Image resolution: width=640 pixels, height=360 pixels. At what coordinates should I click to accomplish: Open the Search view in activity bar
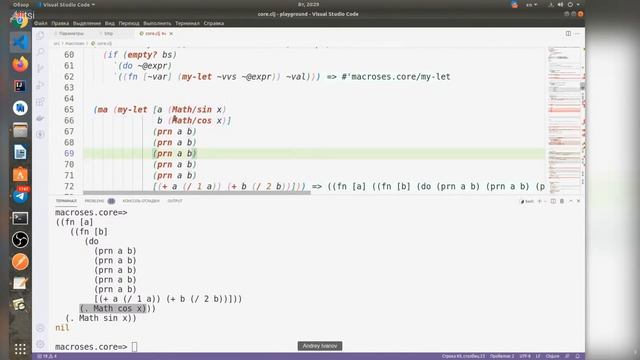(40, 52)
